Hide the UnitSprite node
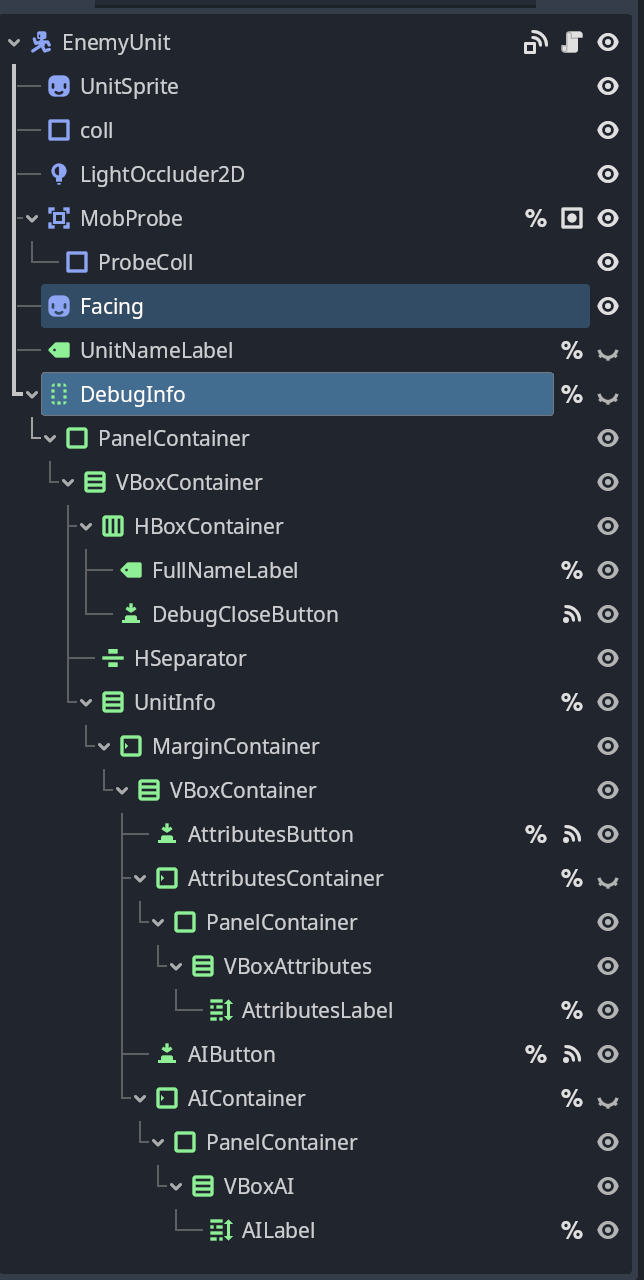This screenshot has width=644, height=1280. click(607, 86)
